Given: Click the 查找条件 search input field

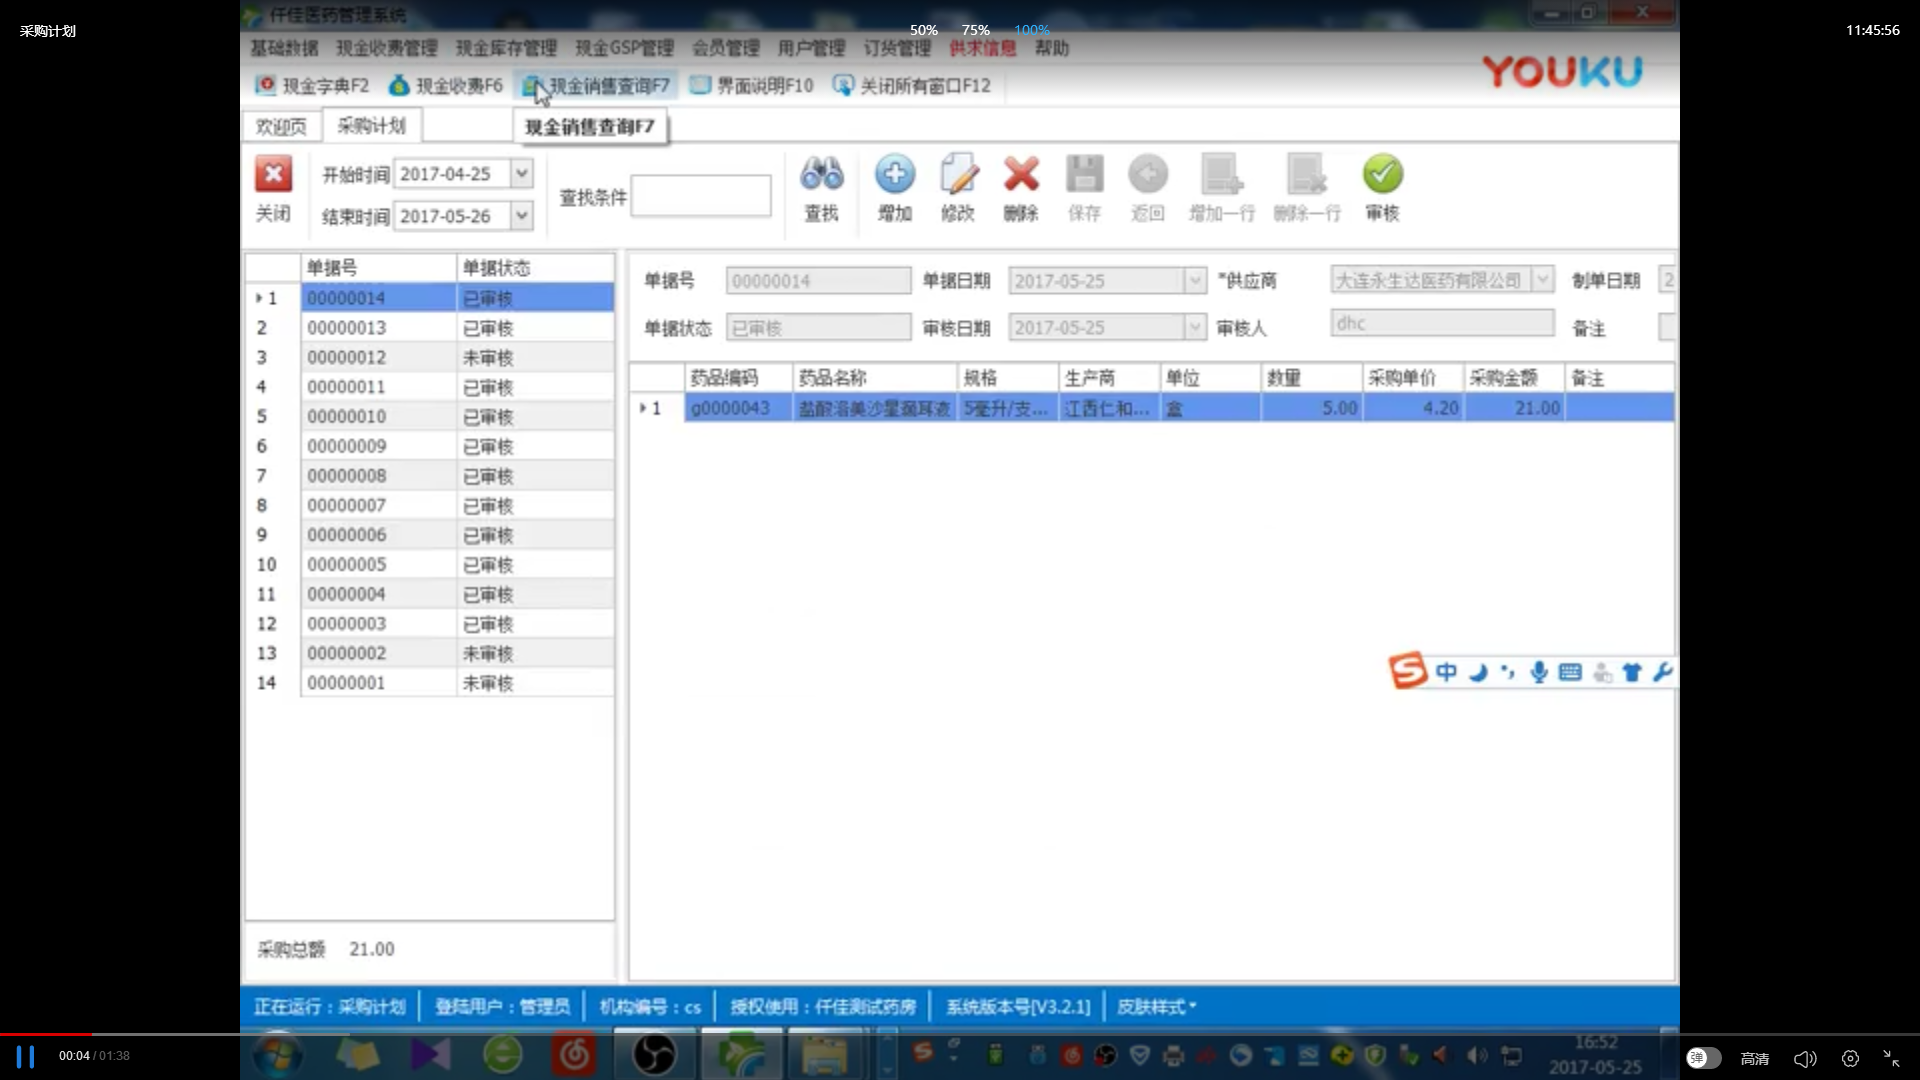Looking at the screenshot, I should click(701, 196).
